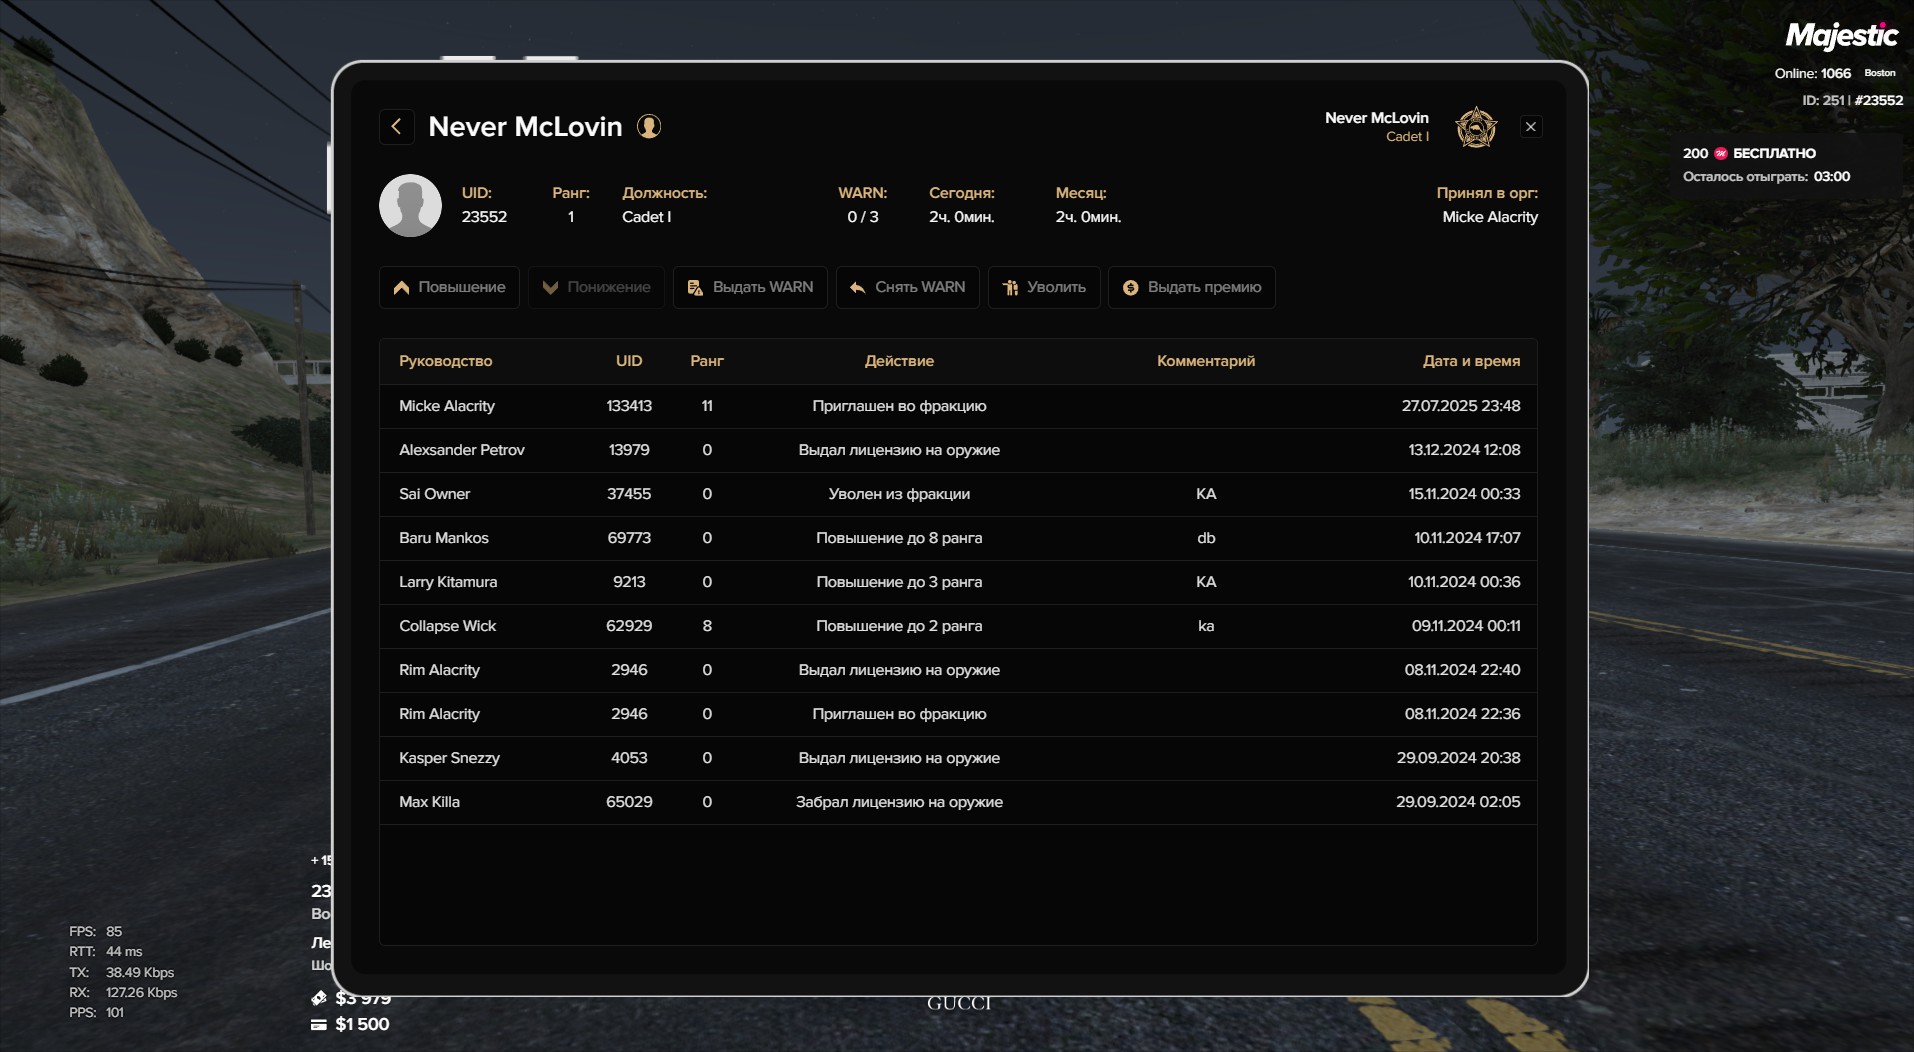Select Larry Kitamura in the log

[448, 582]
